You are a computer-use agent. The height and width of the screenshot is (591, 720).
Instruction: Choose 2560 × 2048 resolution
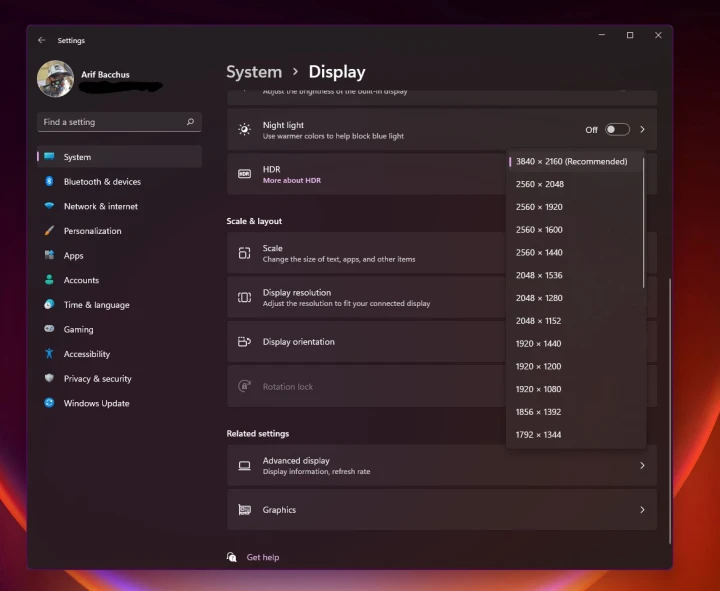575,184
